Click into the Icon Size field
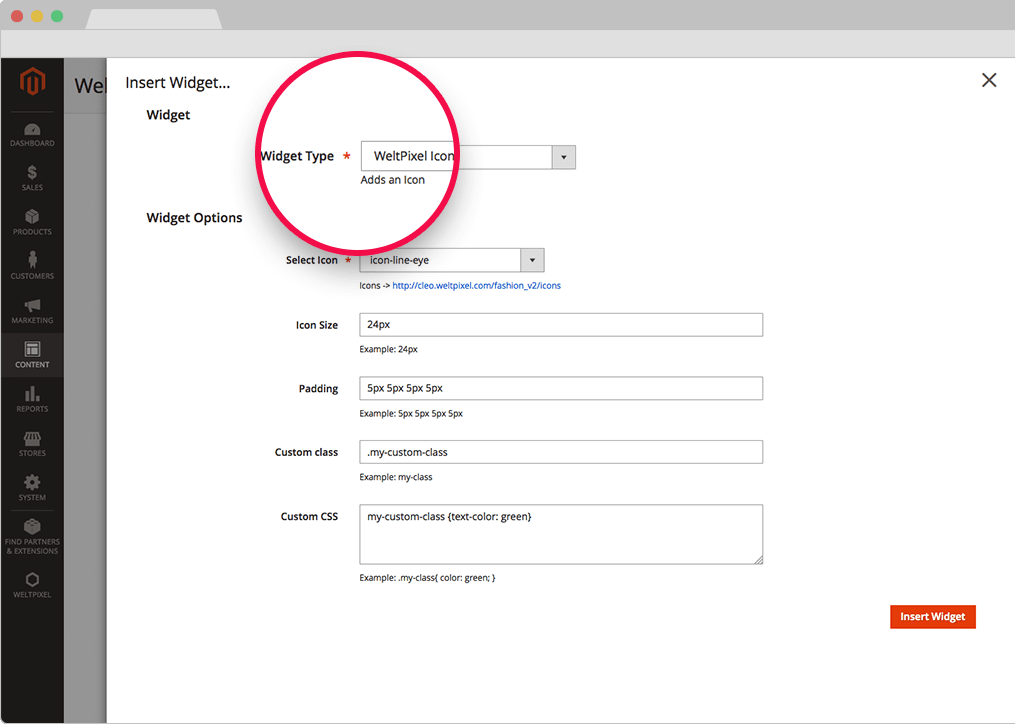This screenshot has height=724, width=1015. [560, 325]
